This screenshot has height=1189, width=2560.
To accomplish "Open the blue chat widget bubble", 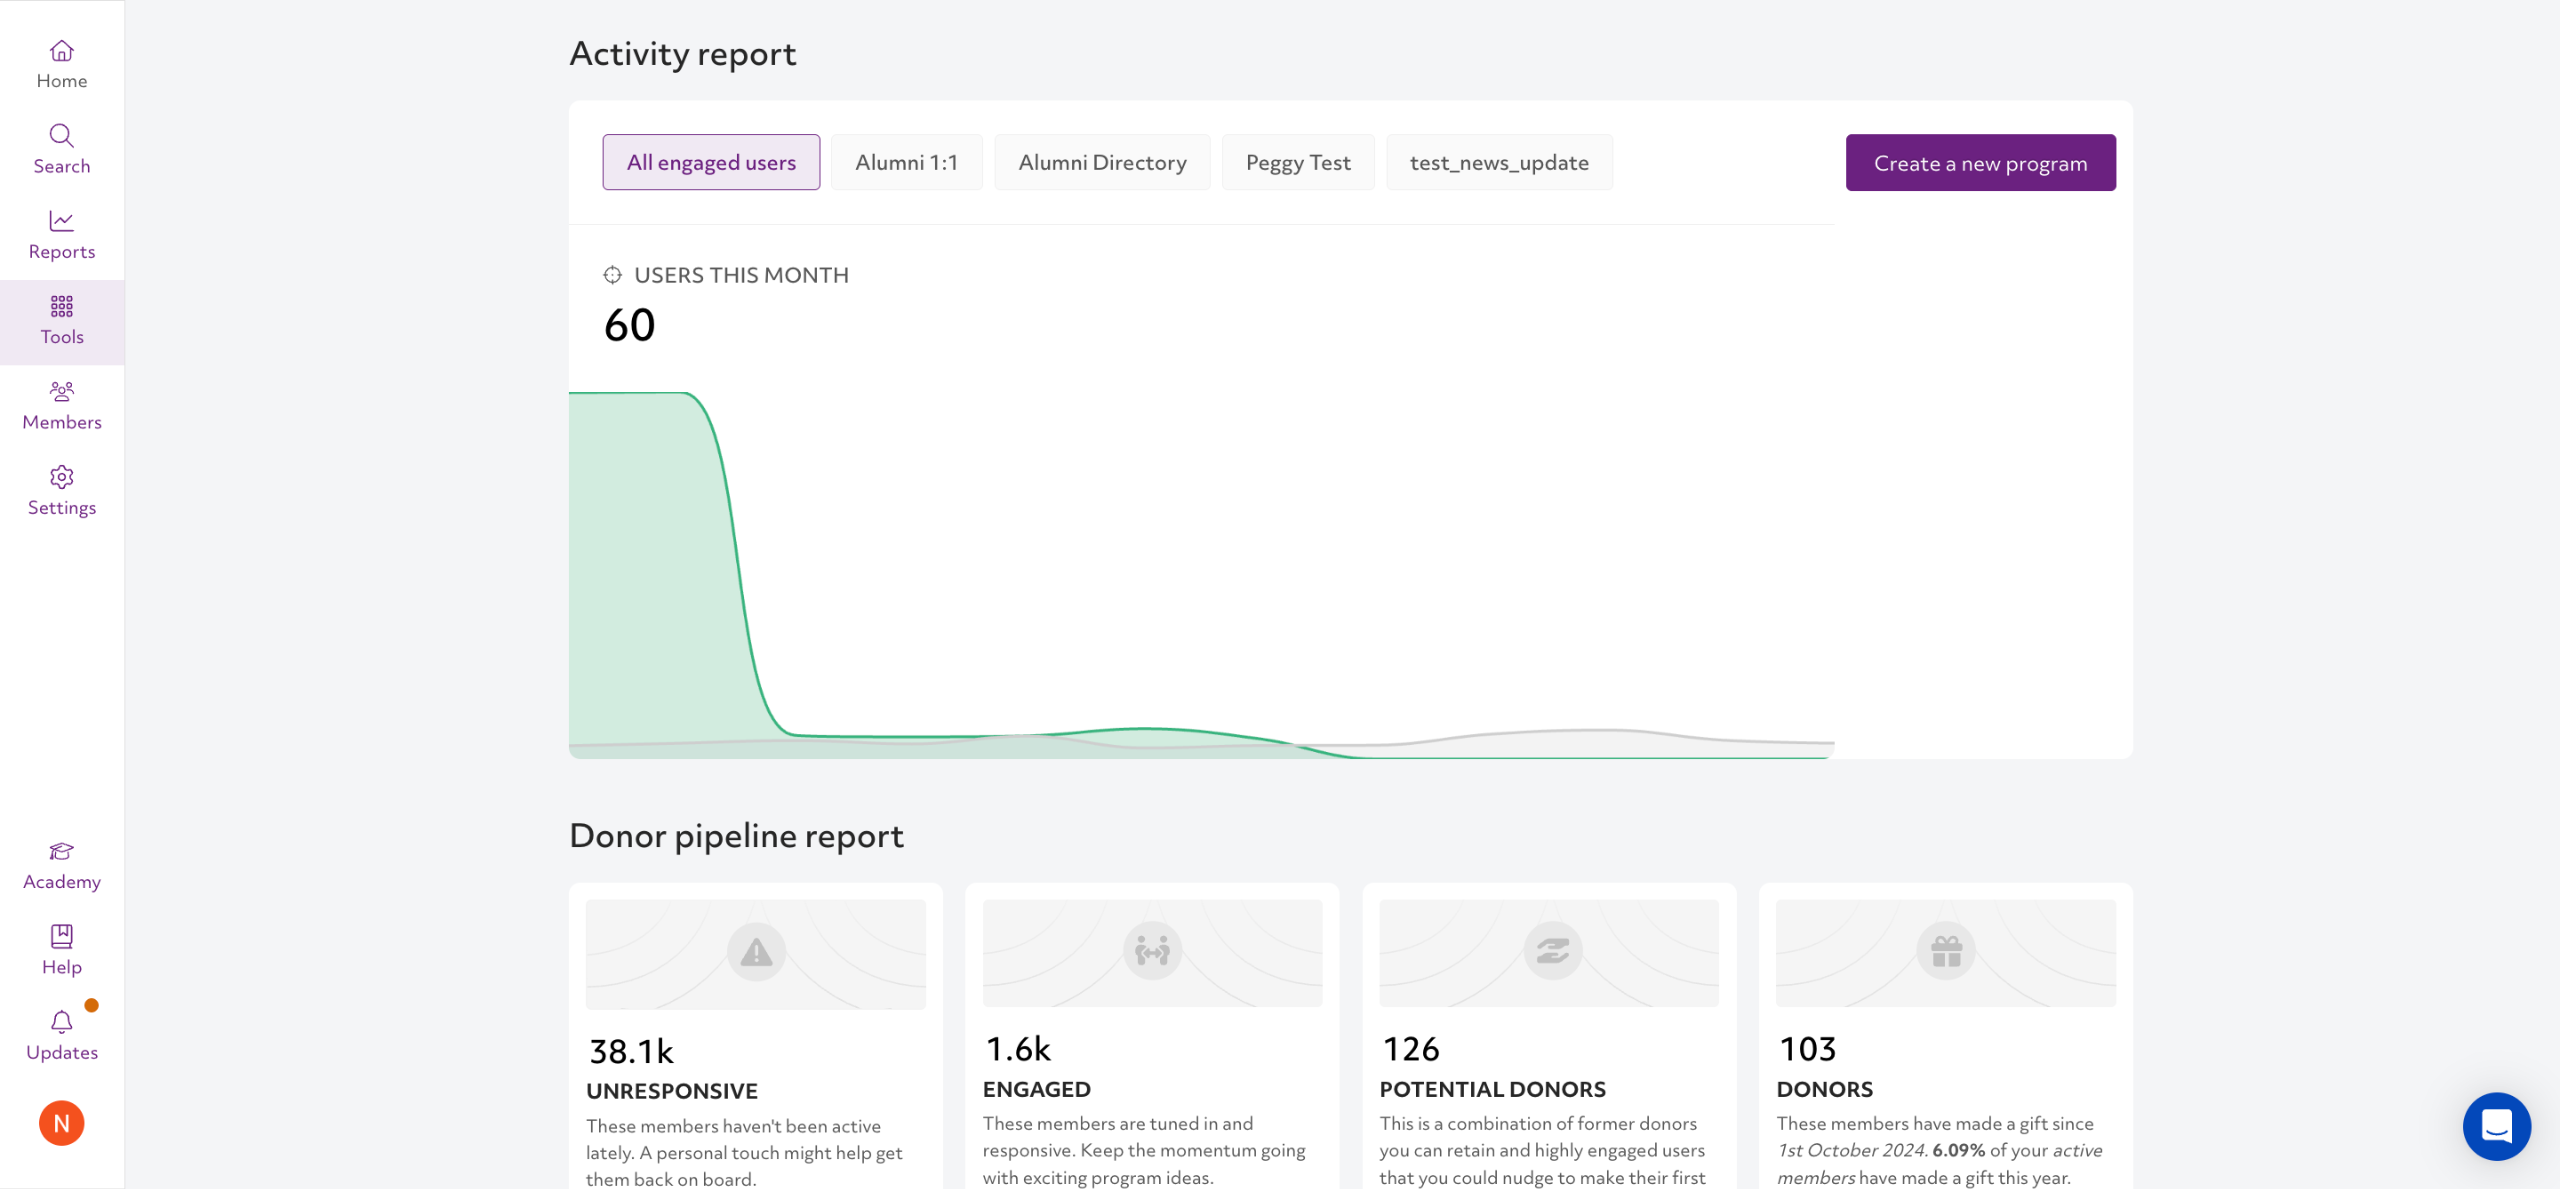I will (2496, 1126).
